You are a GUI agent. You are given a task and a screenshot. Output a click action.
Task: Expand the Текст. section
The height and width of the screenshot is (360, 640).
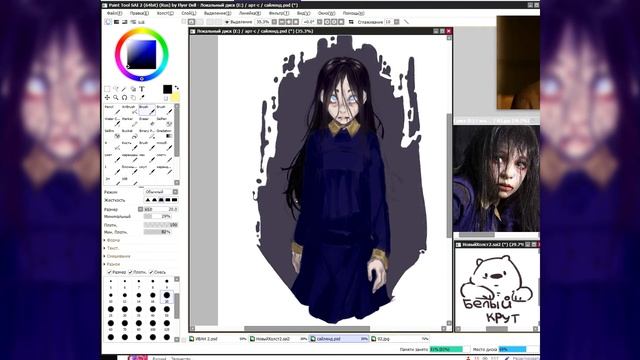[x=112, y=248]
